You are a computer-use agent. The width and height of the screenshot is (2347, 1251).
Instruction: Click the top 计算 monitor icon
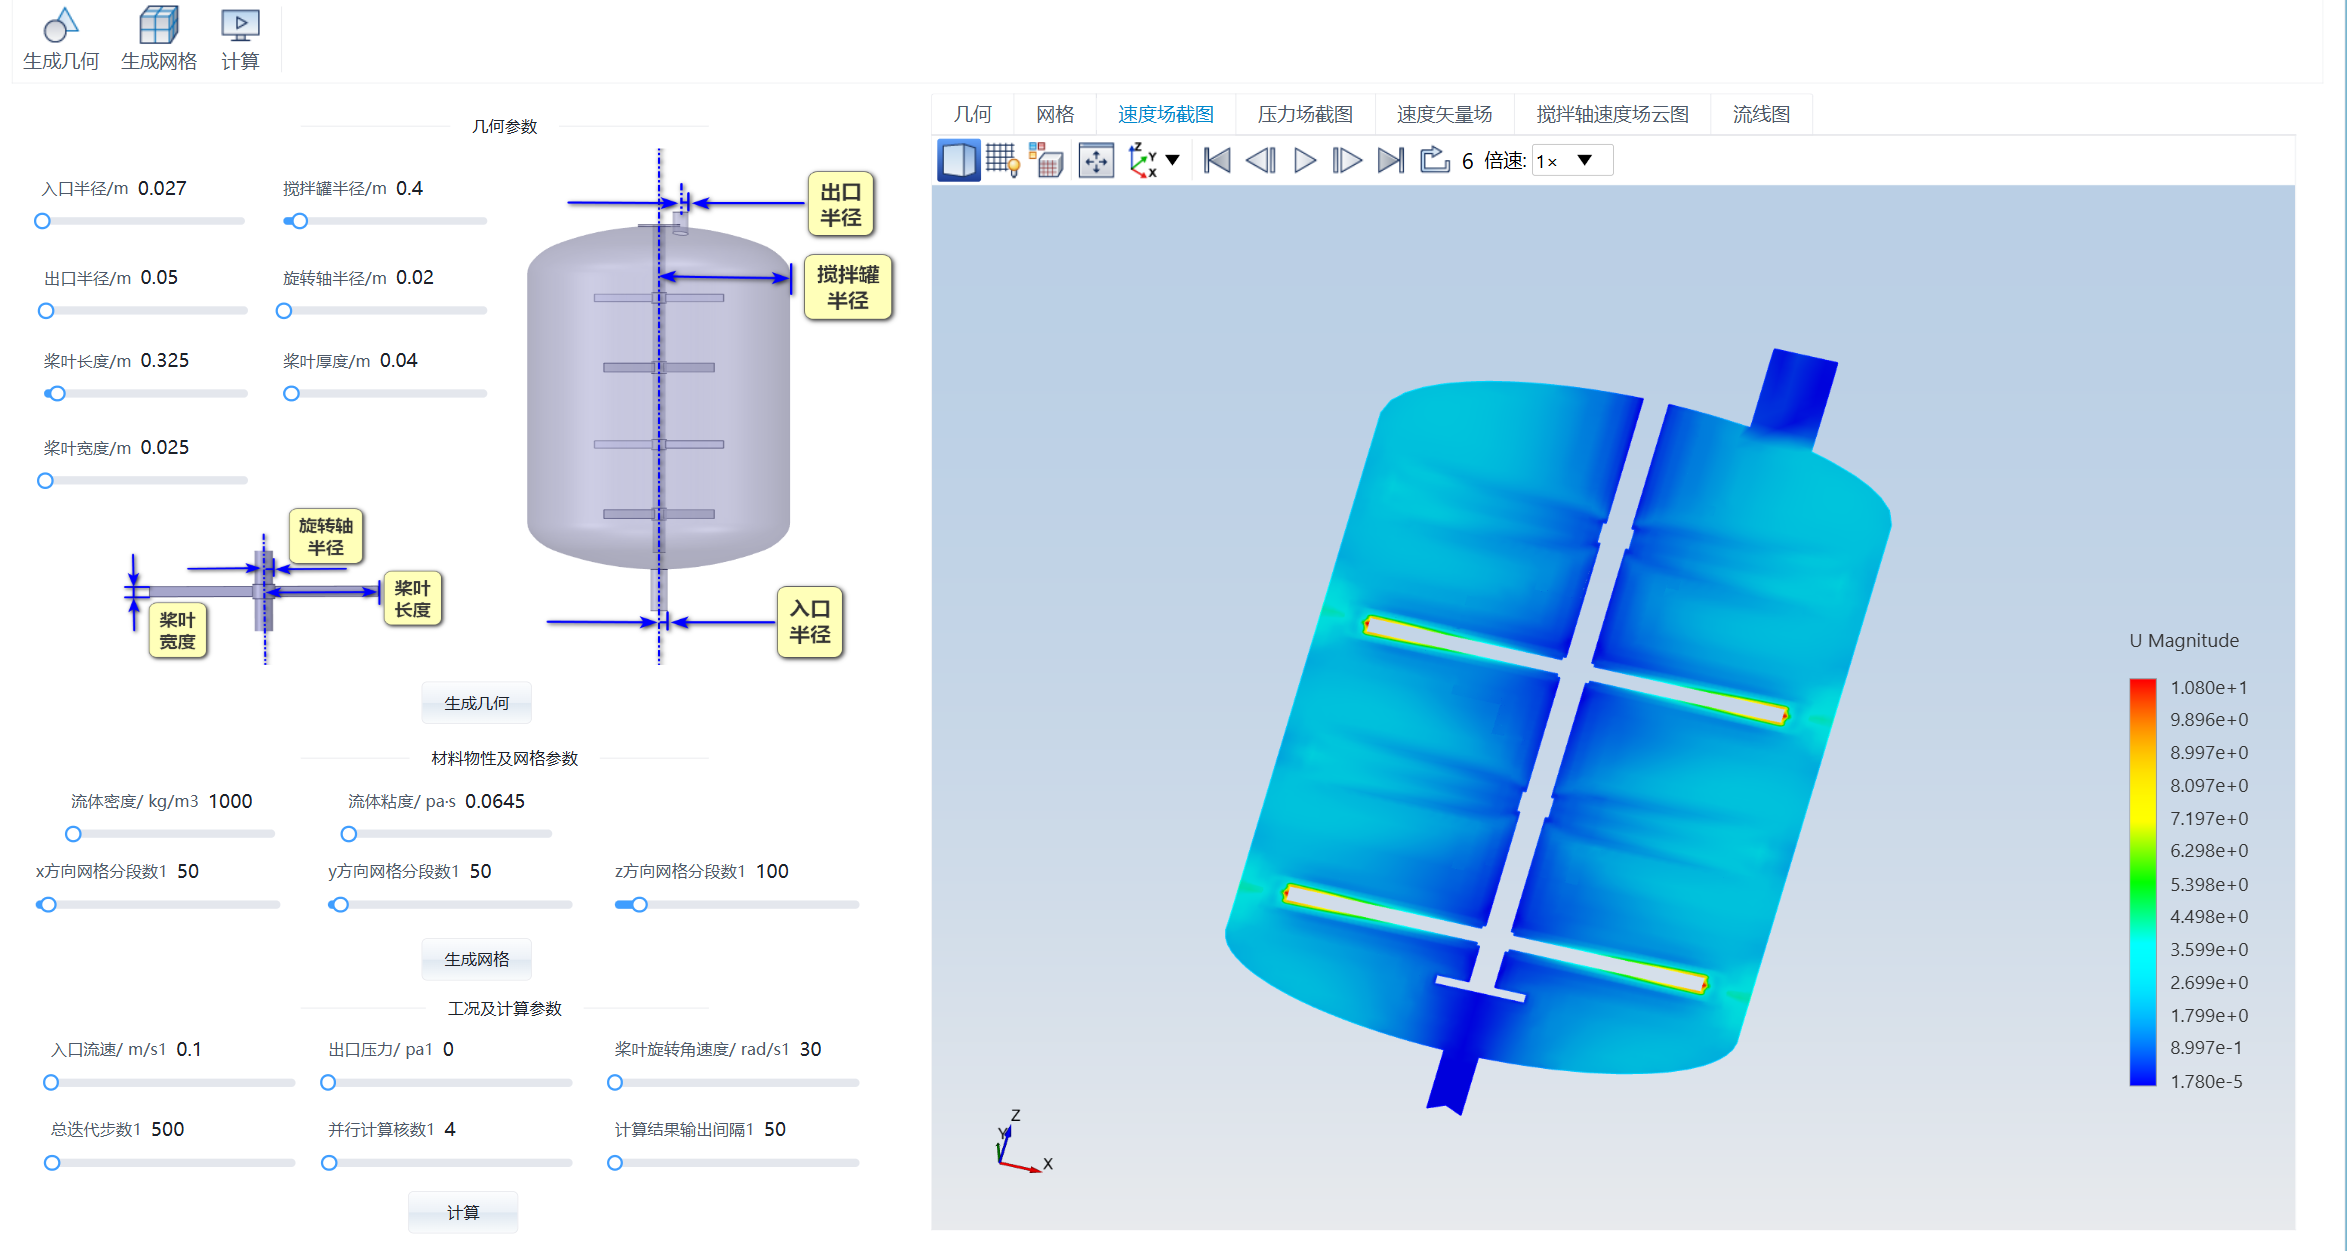(x=240, y=25)
